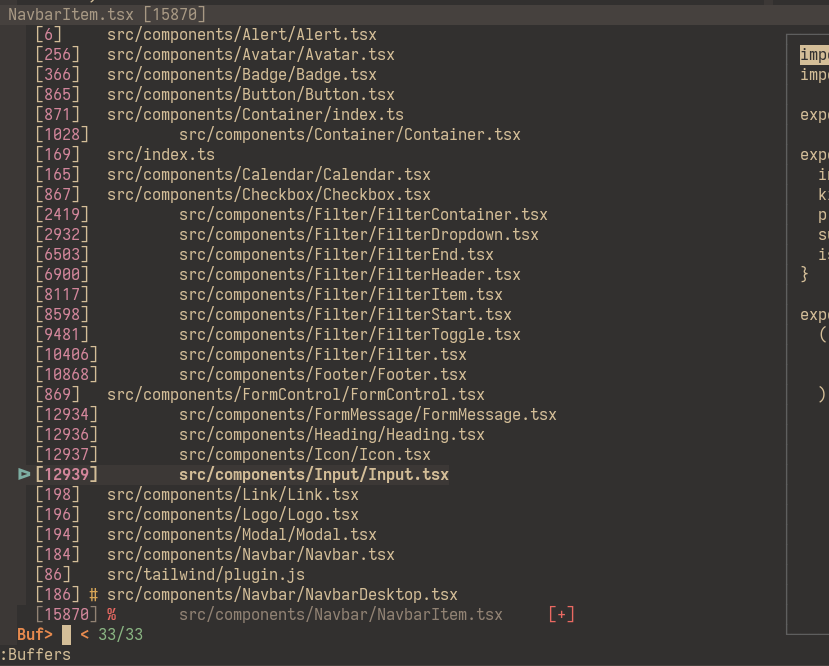Select buffer src/components/Footer/Footer.tsx

(323, 375)
